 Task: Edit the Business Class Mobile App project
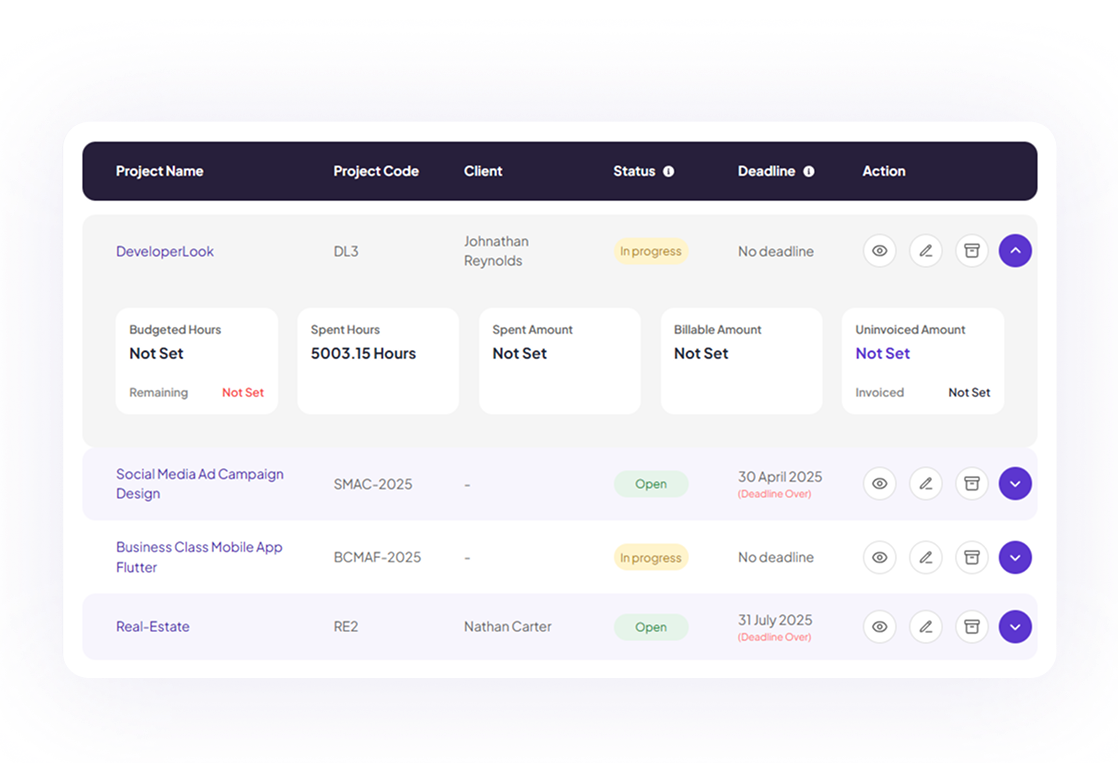pyautogui.click(x=925, y=557)
